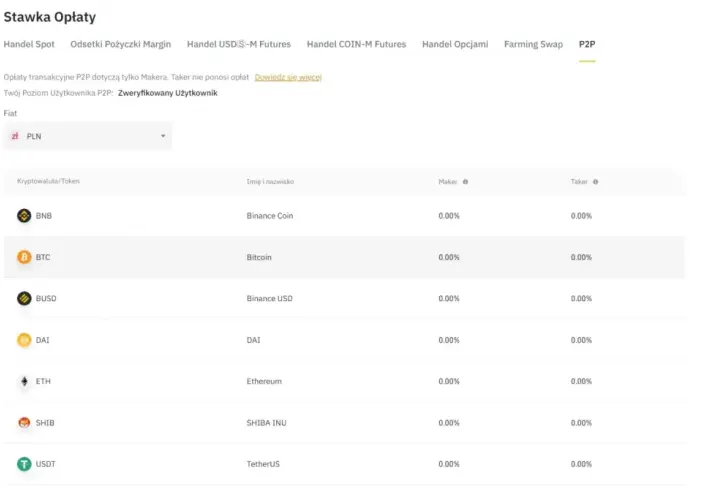Click the Zweryfikowany Użytkownik level text
The image size is (720, 500).
pyautogui.click(x=168, y=93)
